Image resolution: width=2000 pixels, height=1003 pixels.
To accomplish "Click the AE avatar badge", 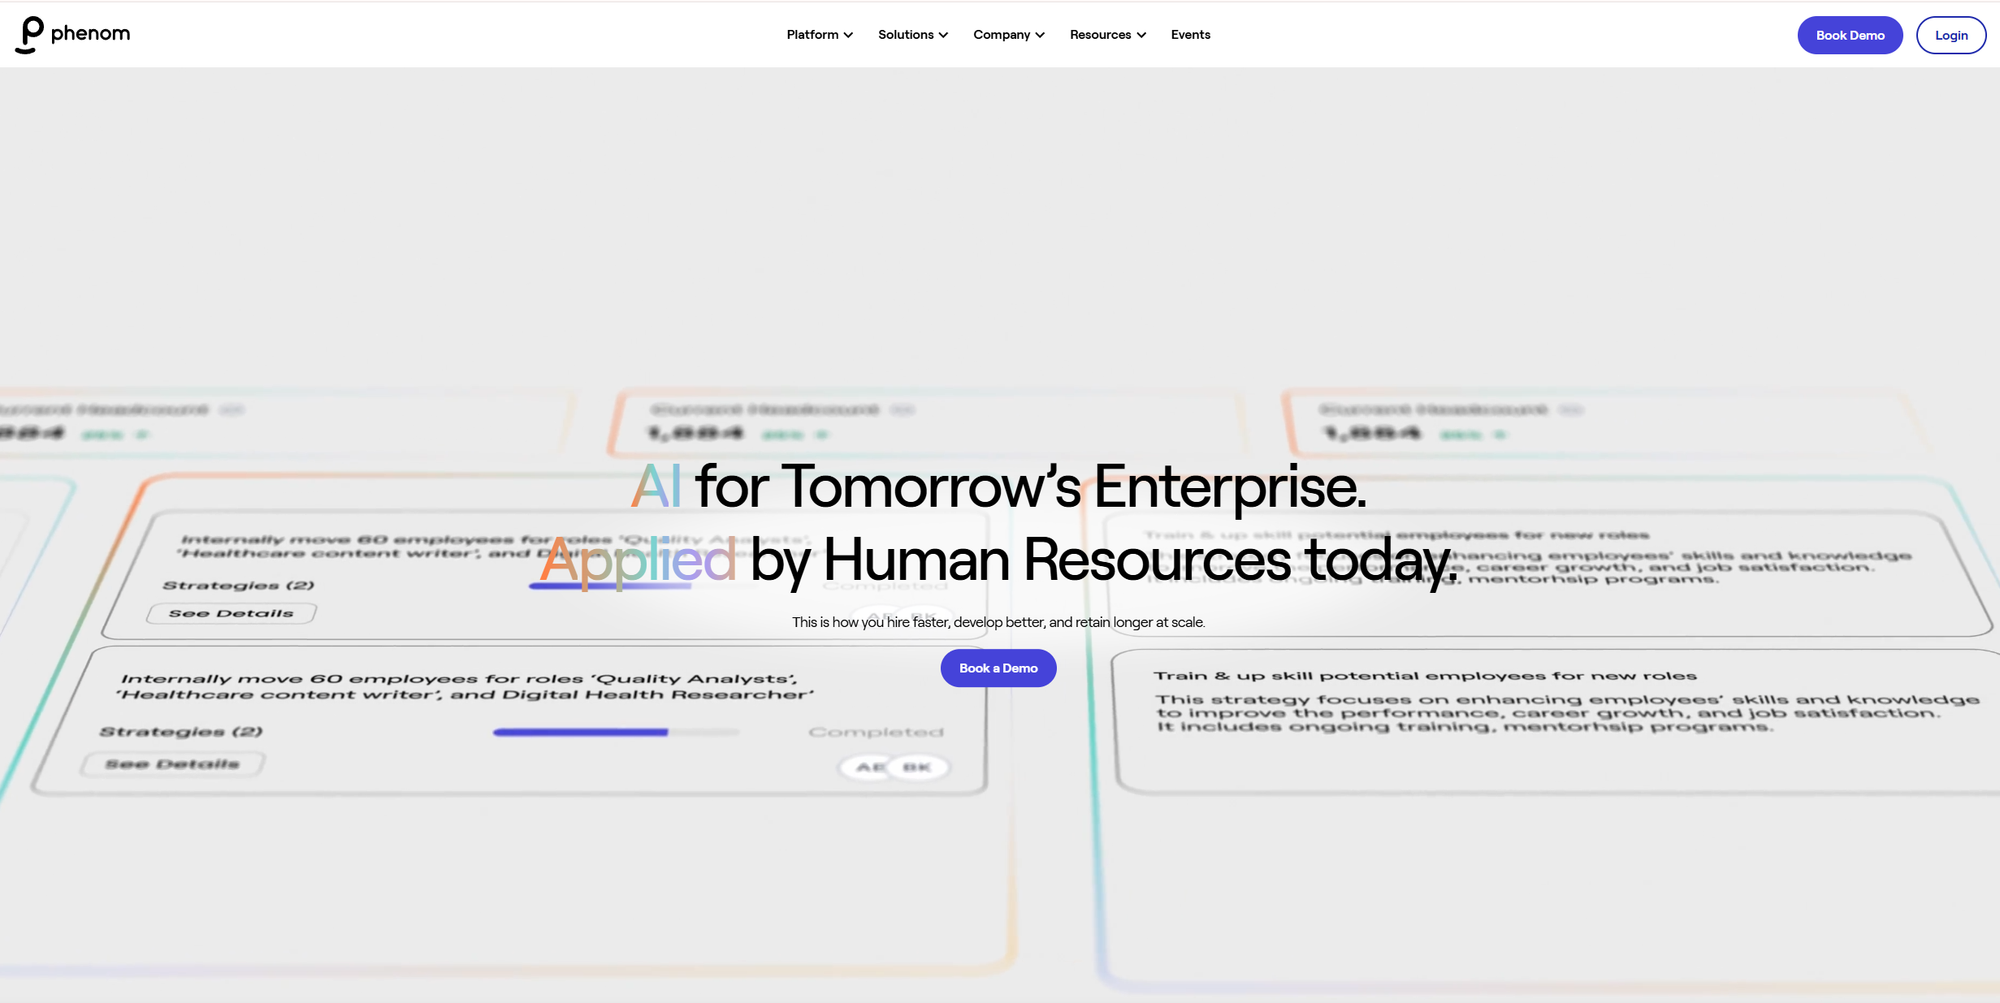I will coord(869,767).
